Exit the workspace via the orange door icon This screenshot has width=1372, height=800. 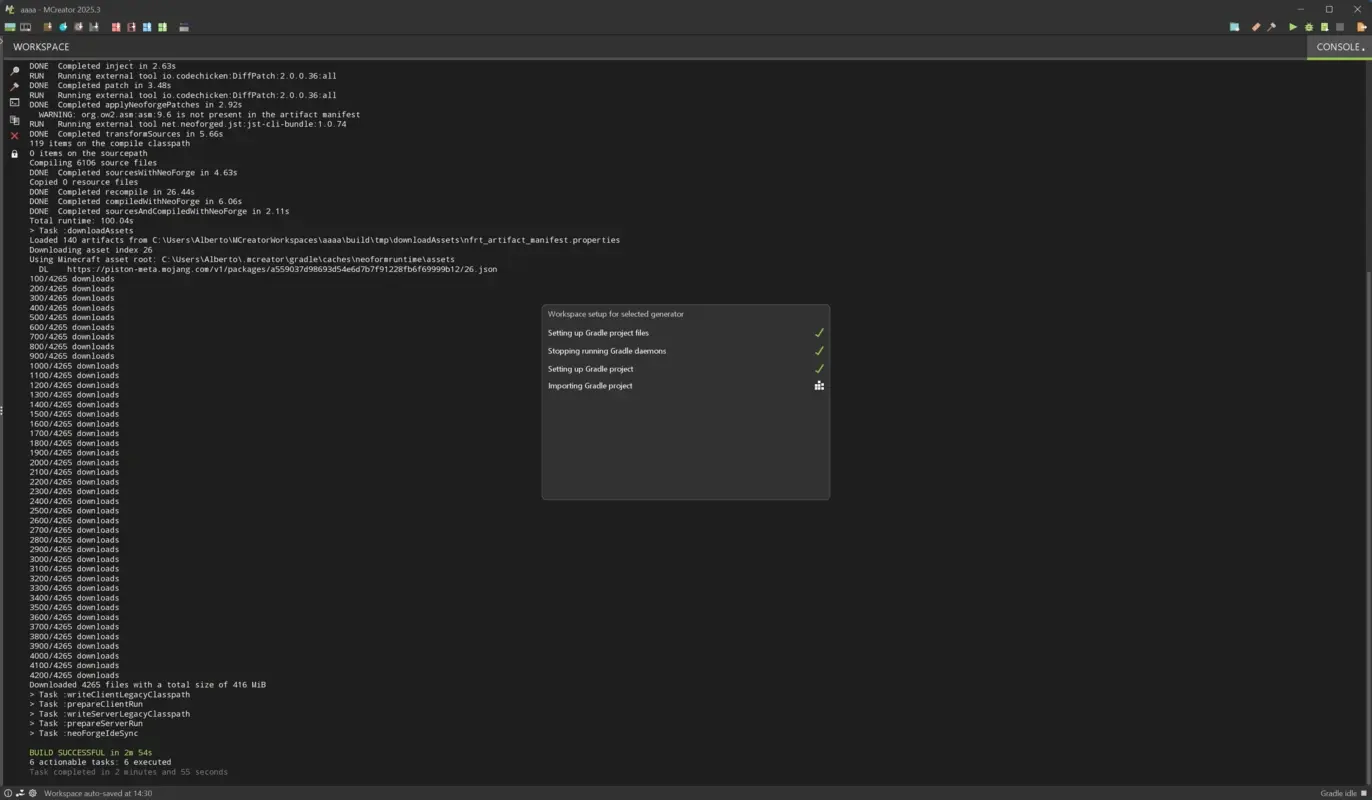[1360, 27]
